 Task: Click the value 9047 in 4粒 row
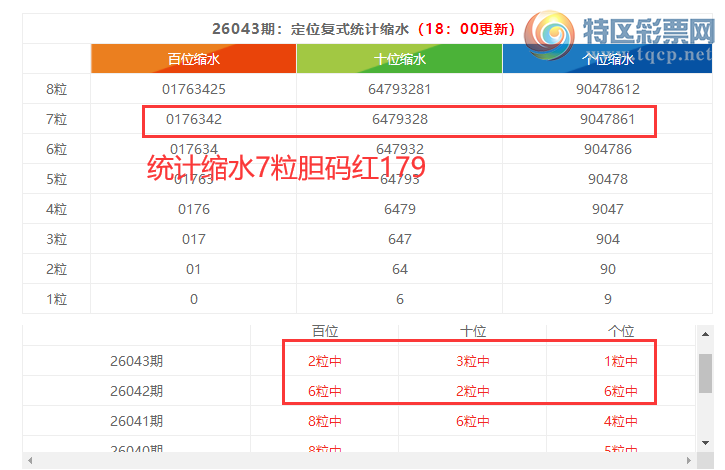click(x=608, y=209)
